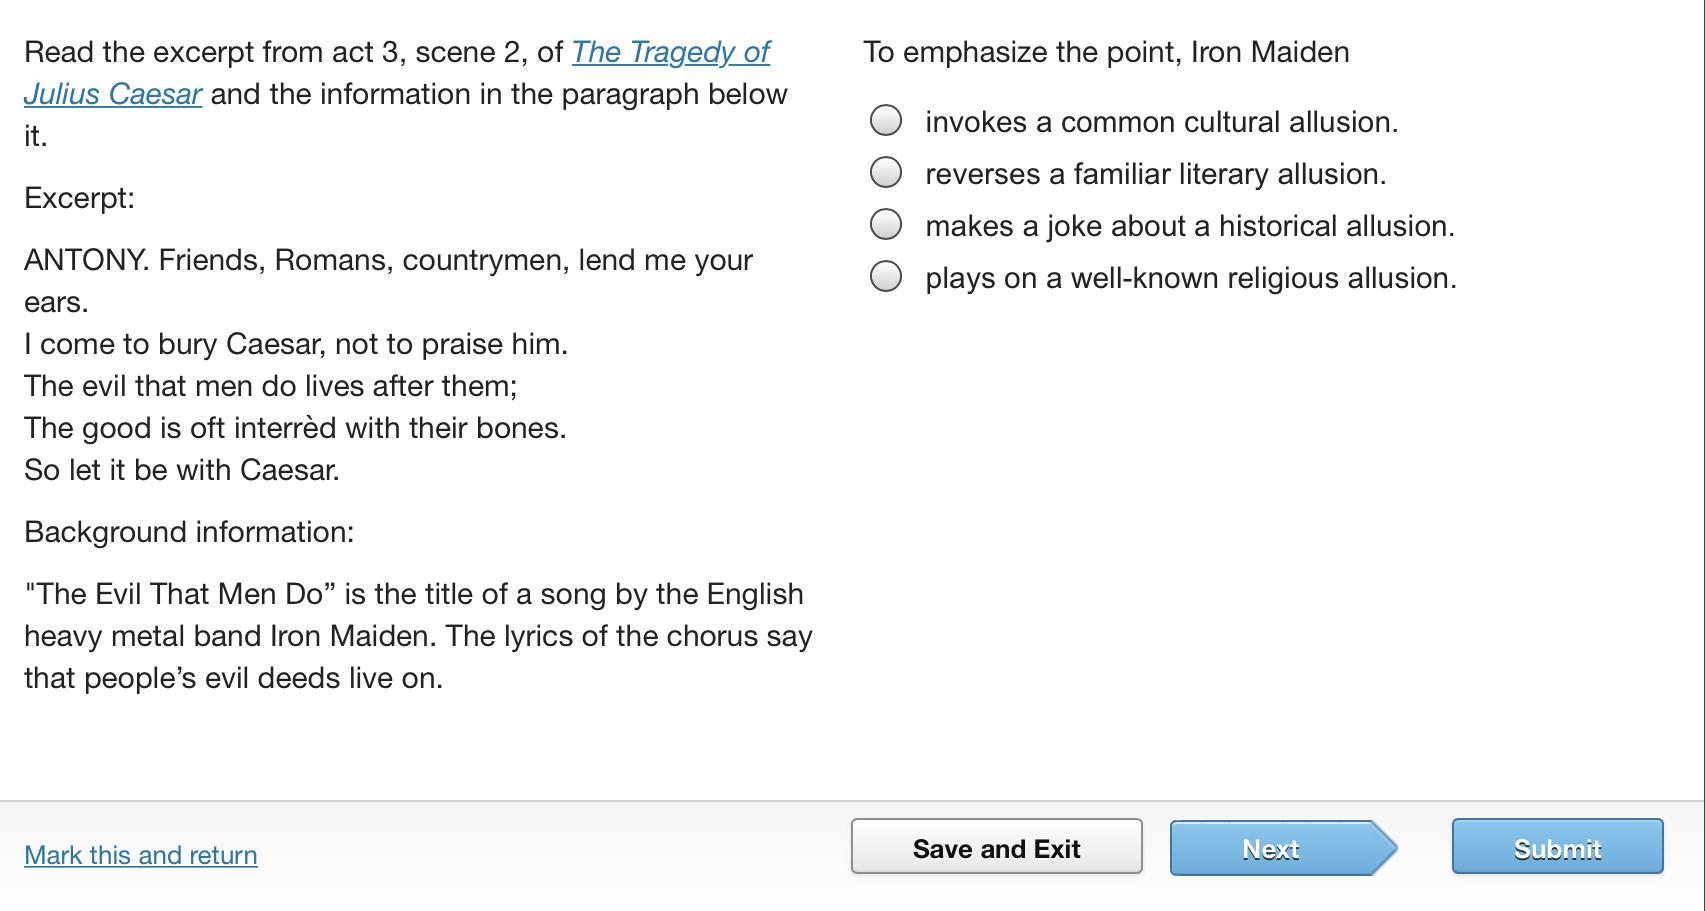The height and width of the screenshot is (911, 1705).
Task: Click 'that people's evil deeds live on' text
Action: click(x=233, y=678)
